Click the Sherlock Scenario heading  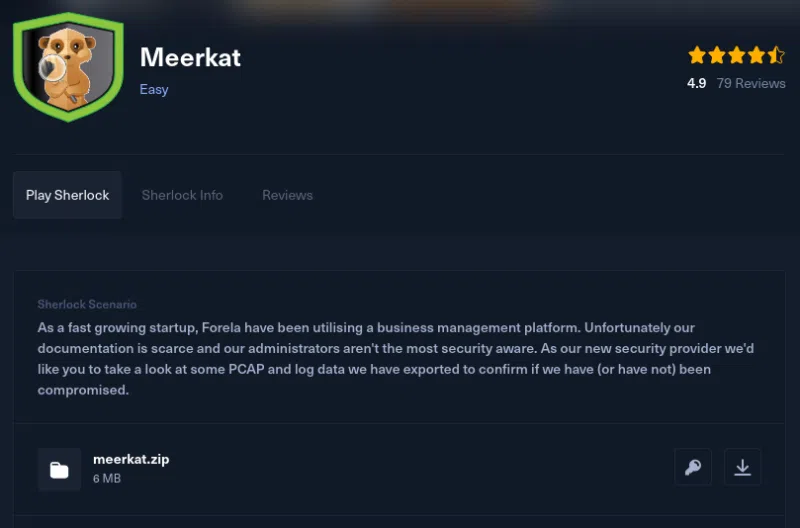[x=87, y=304]
